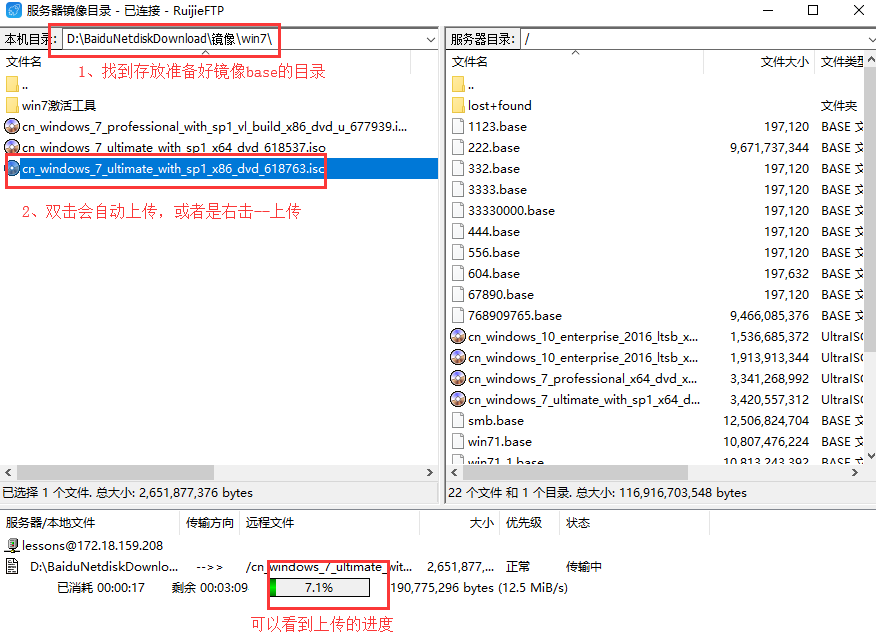Click the 332.base file icon
876x640 pixels.
point(458,168)
